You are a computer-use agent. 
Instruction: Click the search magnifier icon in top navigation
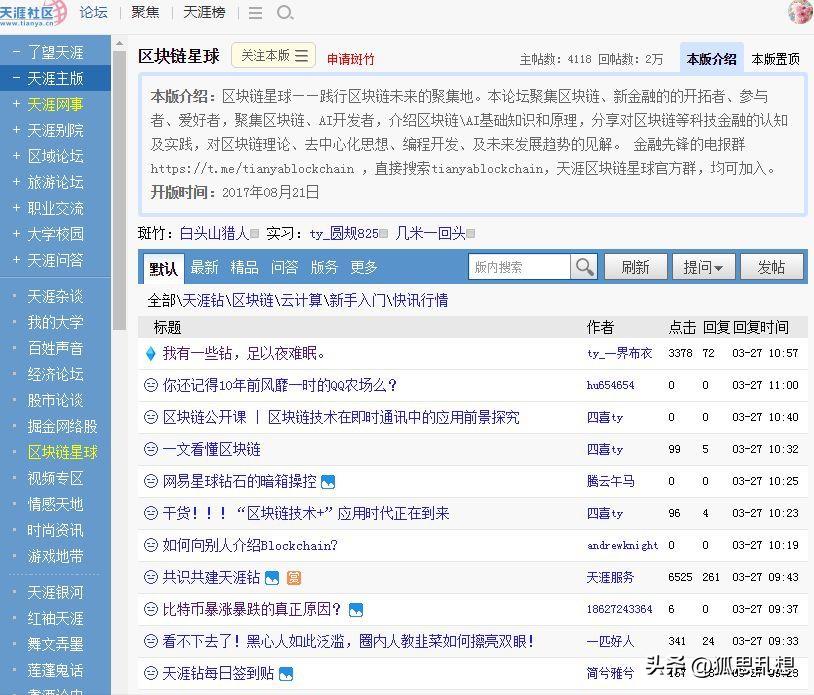[285, 13]
